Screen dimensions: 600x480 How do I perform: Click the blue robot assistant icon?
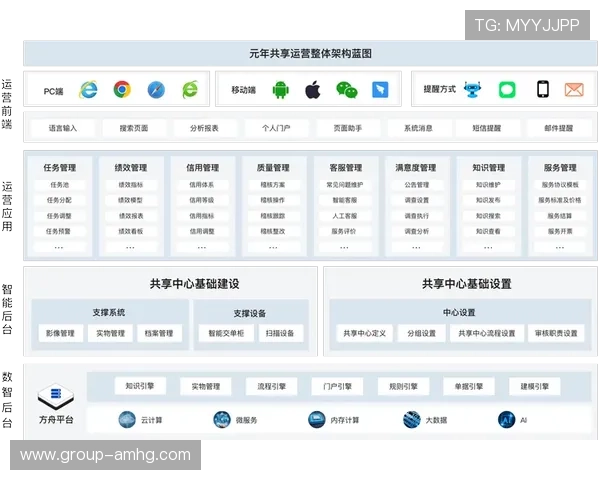473,90
